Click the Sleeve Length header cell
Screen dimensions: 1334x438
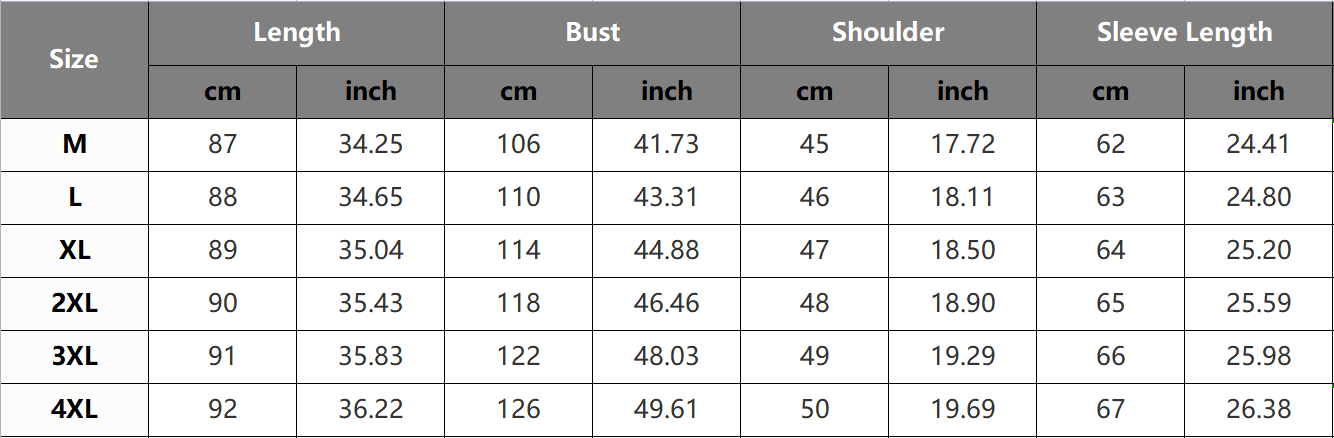1184,33
